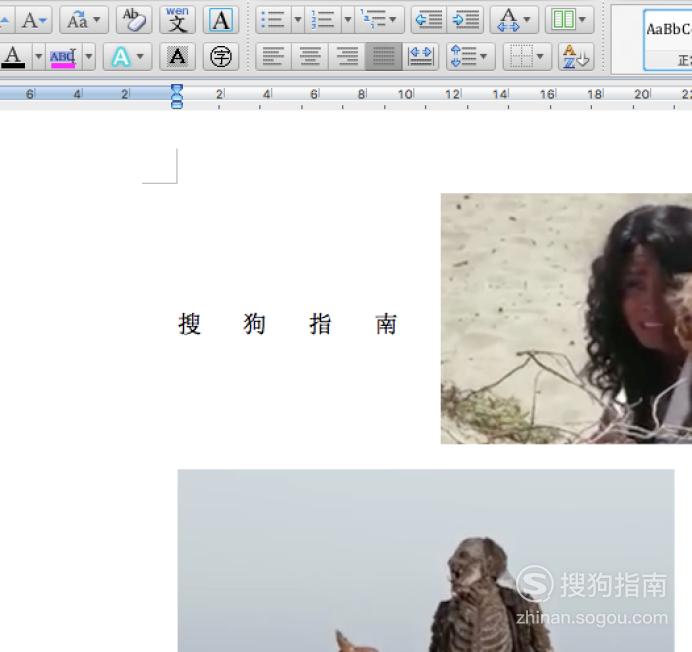692x652 pixels.
Task: Open the text effects button with cyan A
Action: point(127,57)
